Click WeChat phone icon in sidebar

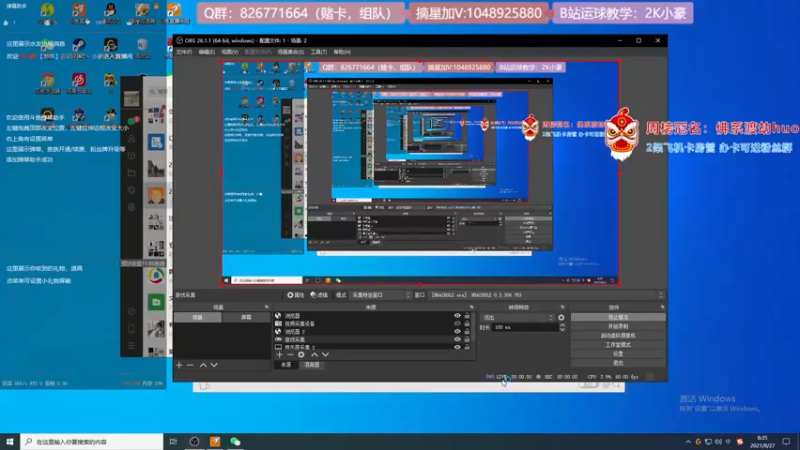tap(132, 329)
